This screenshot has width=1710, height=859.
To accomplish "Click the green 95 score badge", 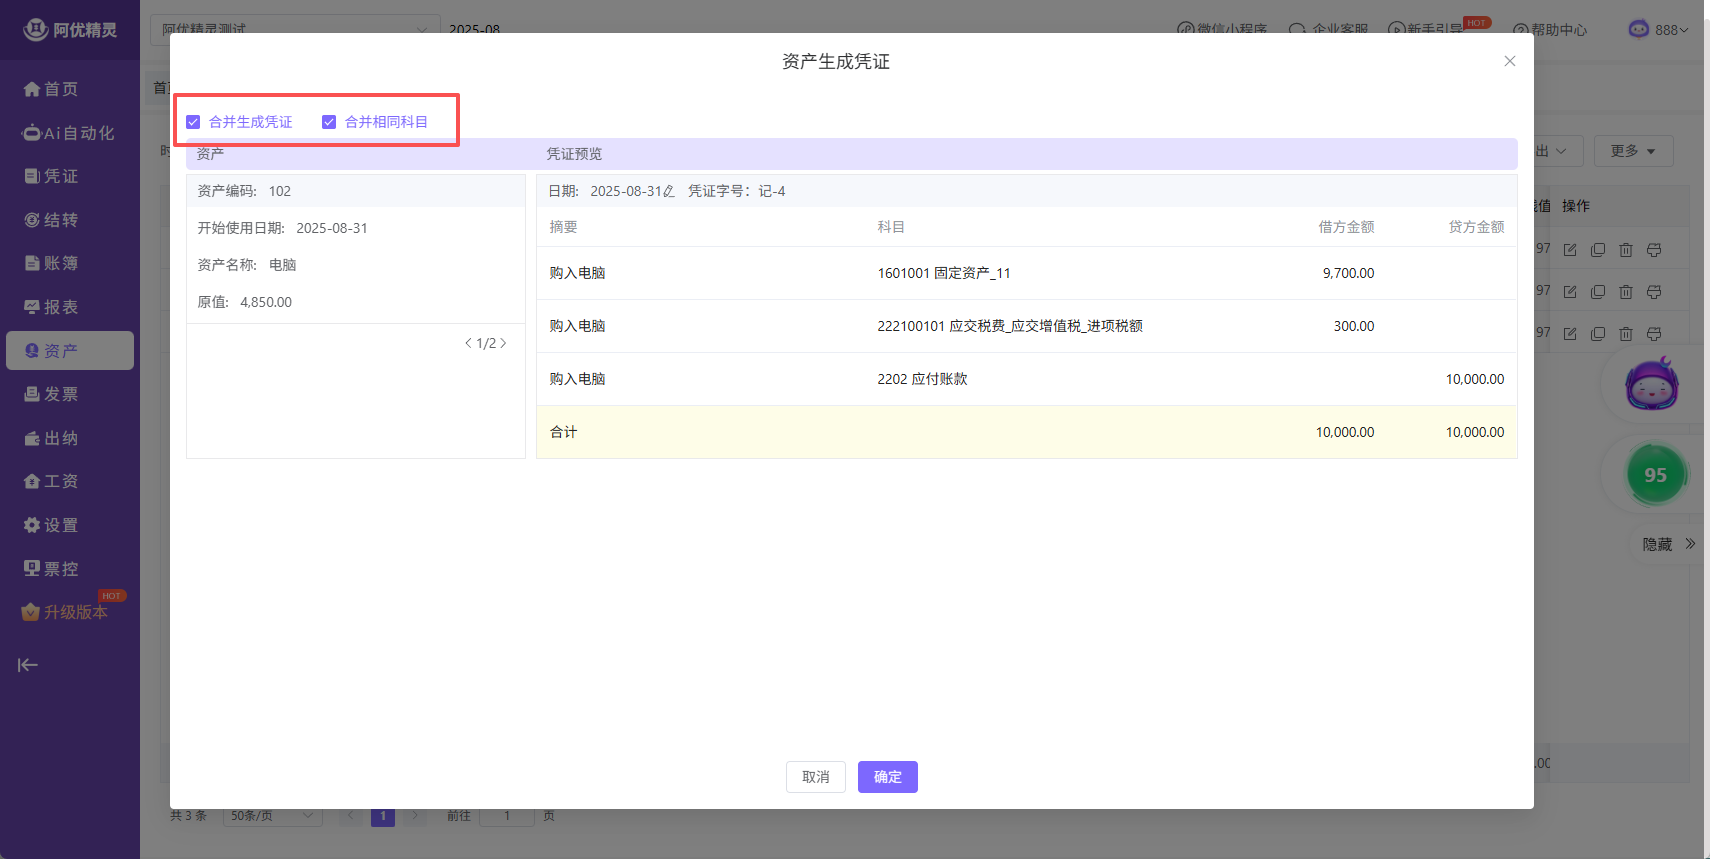I will [x=1655, y=475].
